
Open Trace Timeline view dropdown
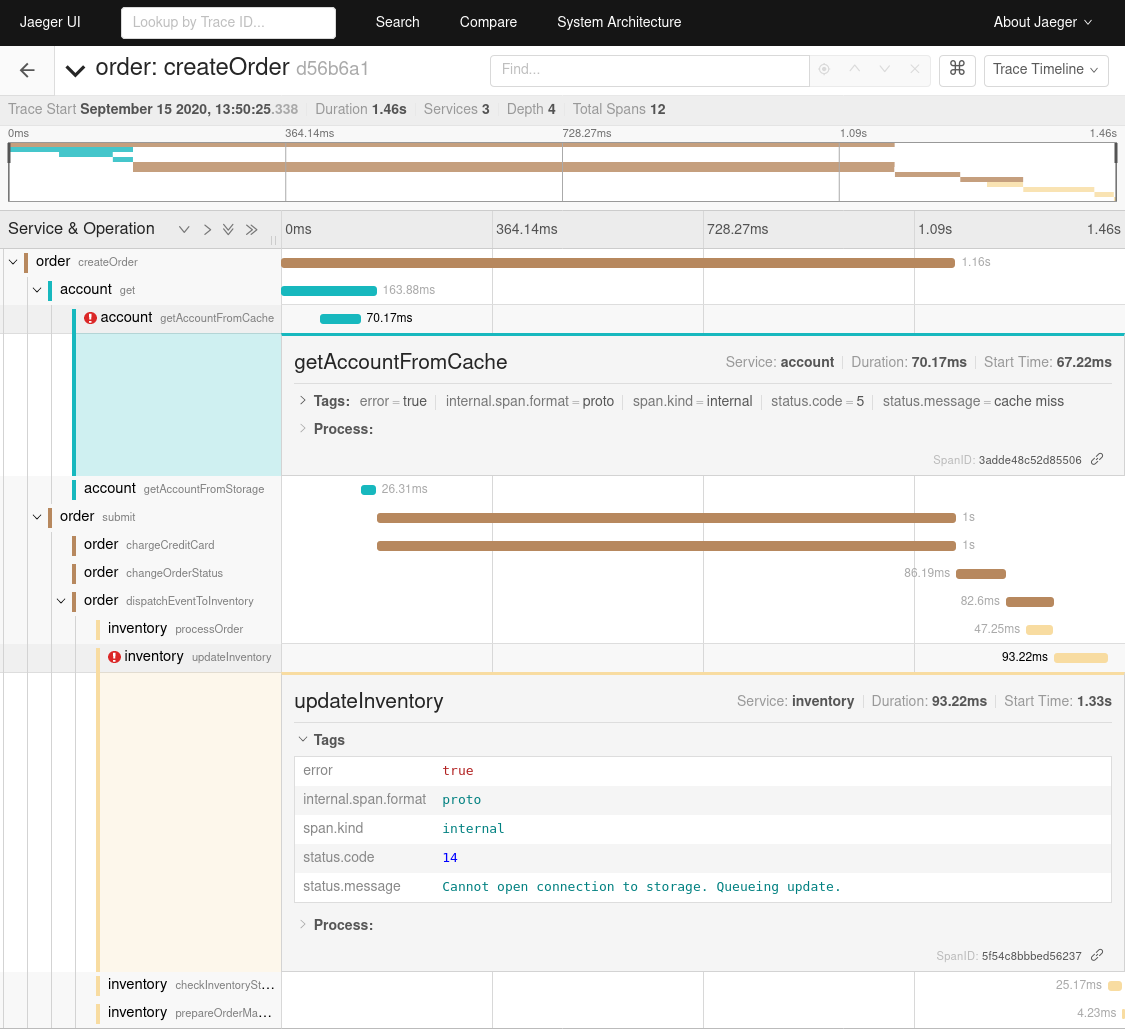pos(1045,70)
